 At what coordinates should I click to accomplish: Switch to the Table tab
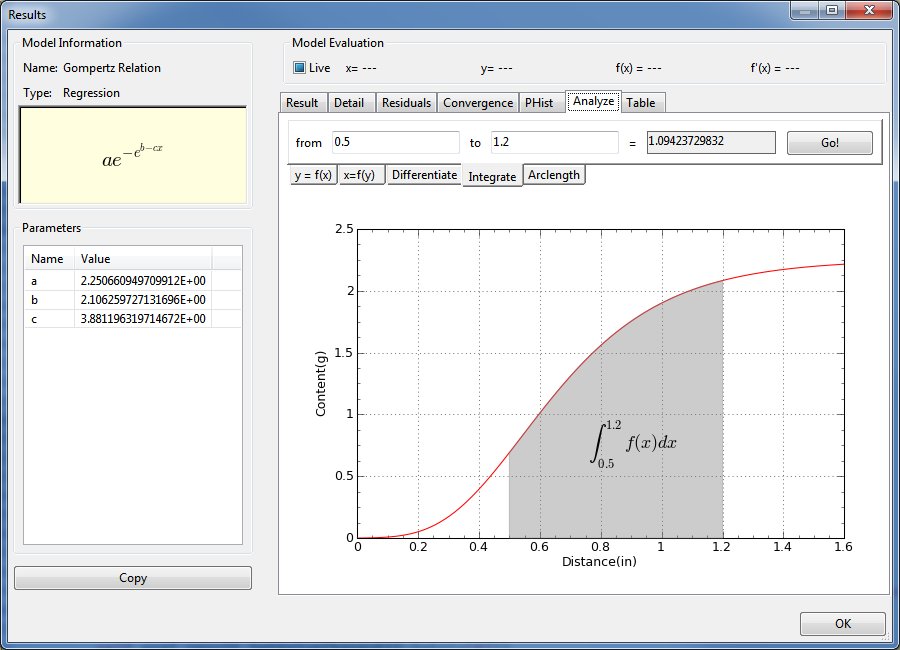point(643,102)
